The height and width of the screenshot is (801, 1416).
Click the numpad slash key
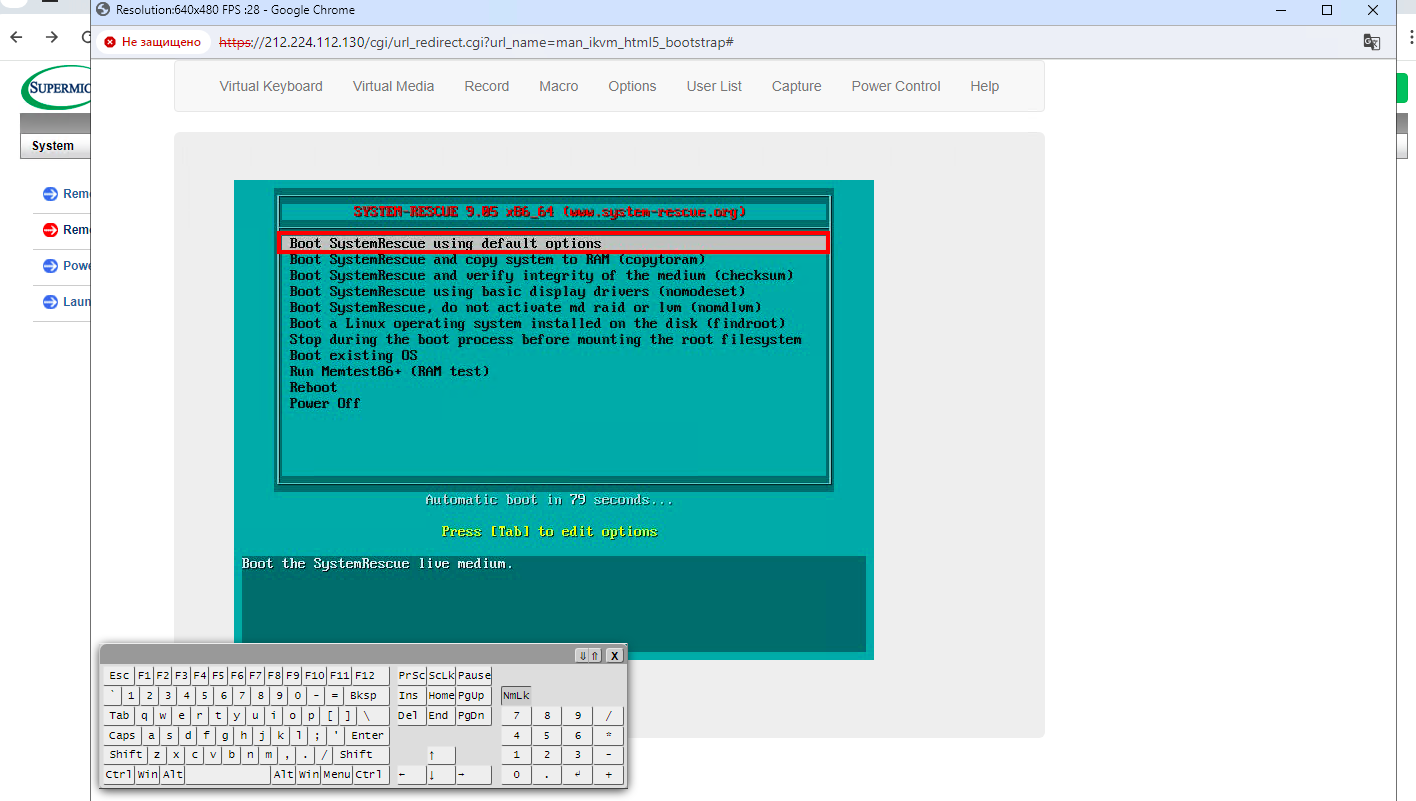tap(608, 716)
